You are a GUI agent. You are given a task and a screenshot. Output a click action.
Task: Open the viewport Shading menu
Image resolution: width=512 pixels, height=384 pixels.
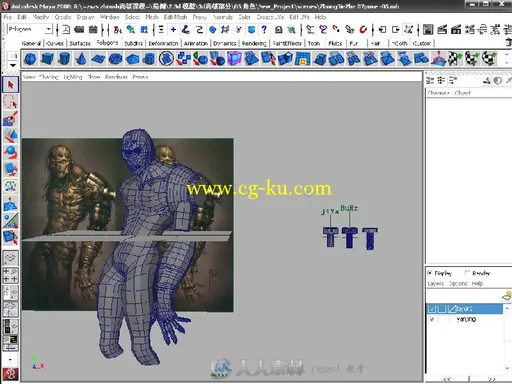click(x=49, y=77)
